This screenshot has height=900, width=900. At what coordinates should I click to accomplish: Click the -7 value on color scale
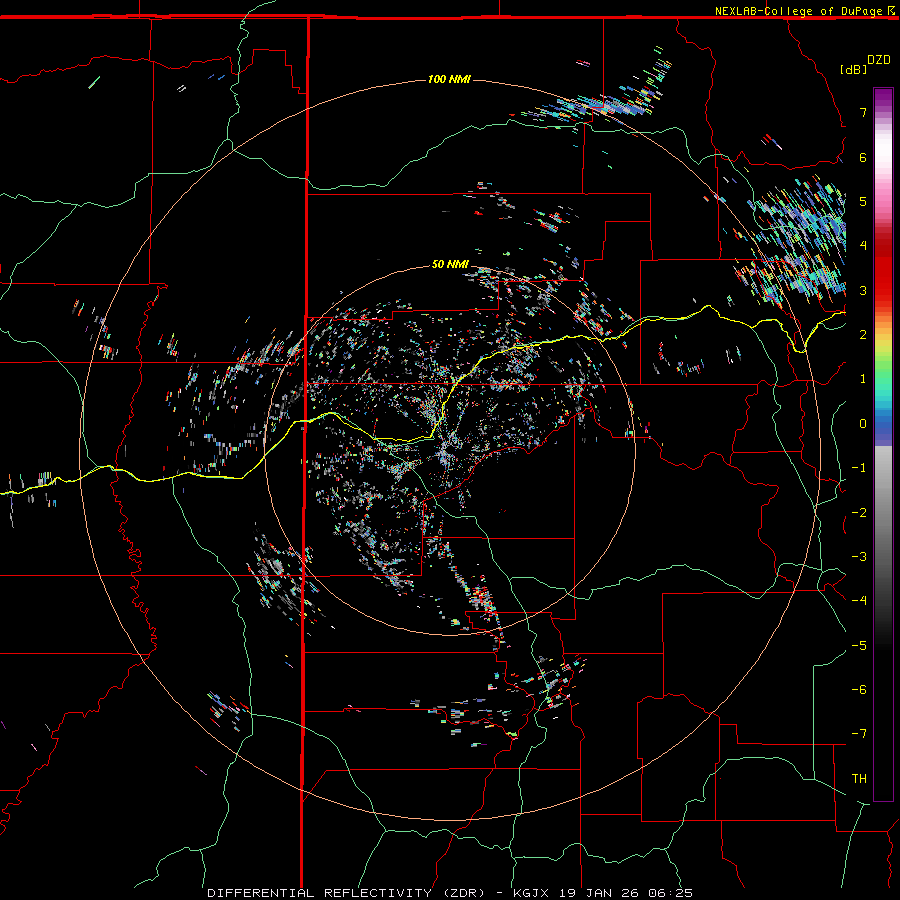click(x=859, y=734)
